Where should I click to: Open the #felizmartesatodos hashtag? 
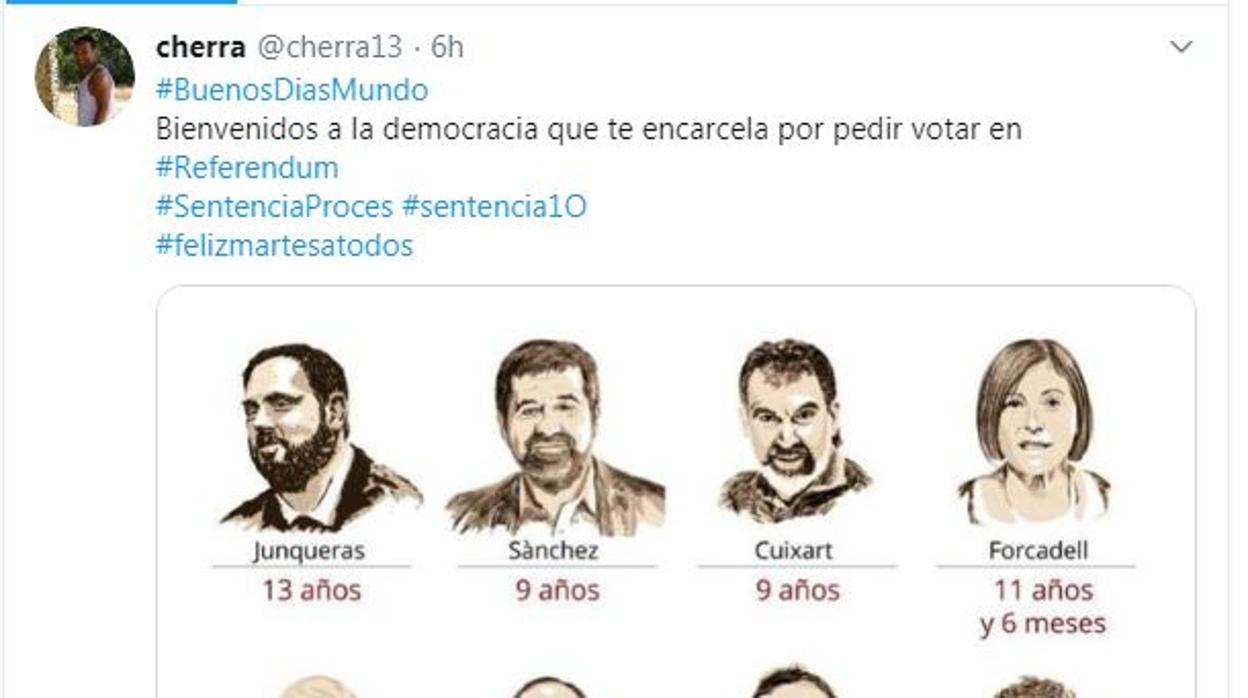pyautogui.click(x=284, y=245)
